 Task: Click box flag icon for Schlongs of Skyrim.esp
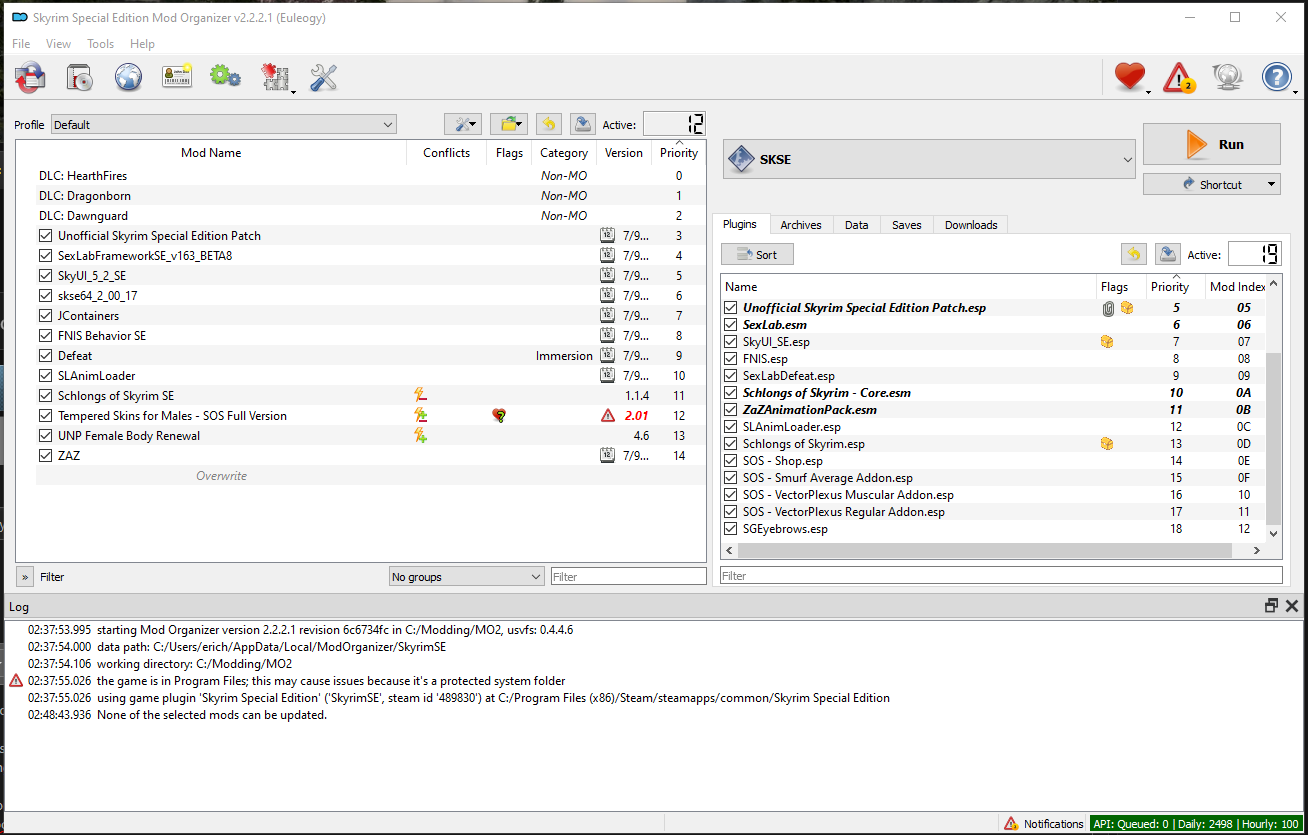pos(1107,444)
